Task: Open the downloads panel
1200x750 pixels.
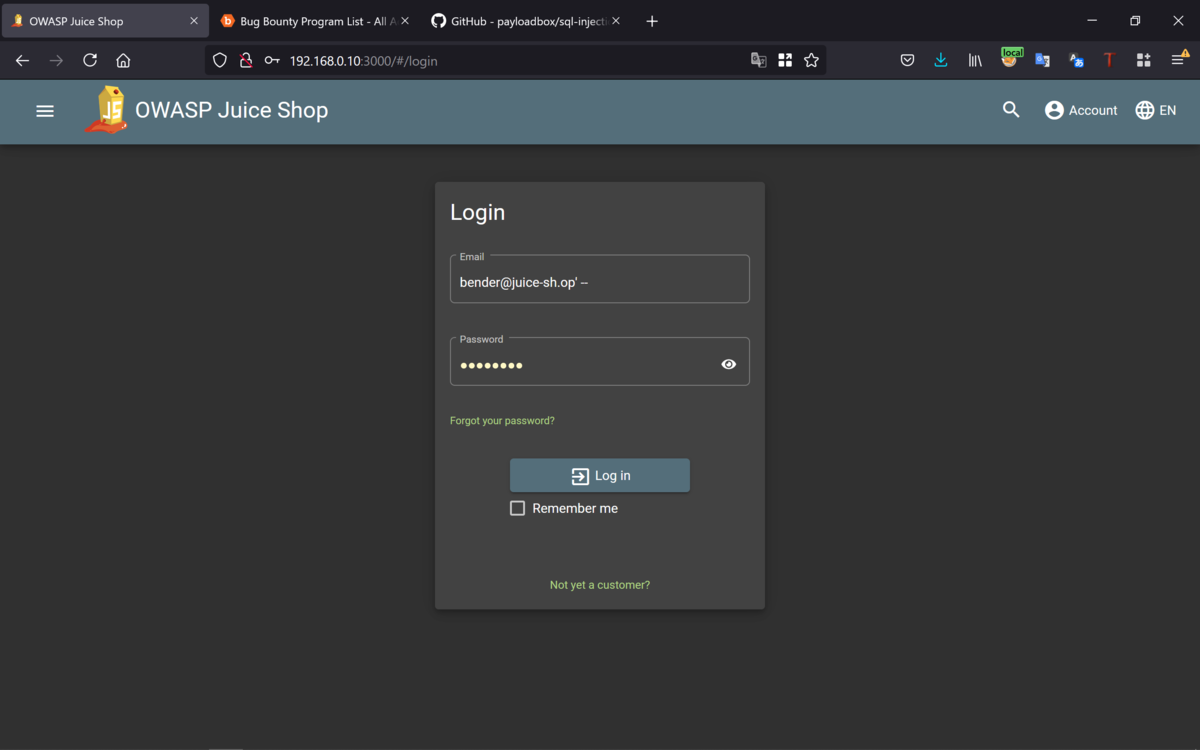Action: tap(941, 60)
